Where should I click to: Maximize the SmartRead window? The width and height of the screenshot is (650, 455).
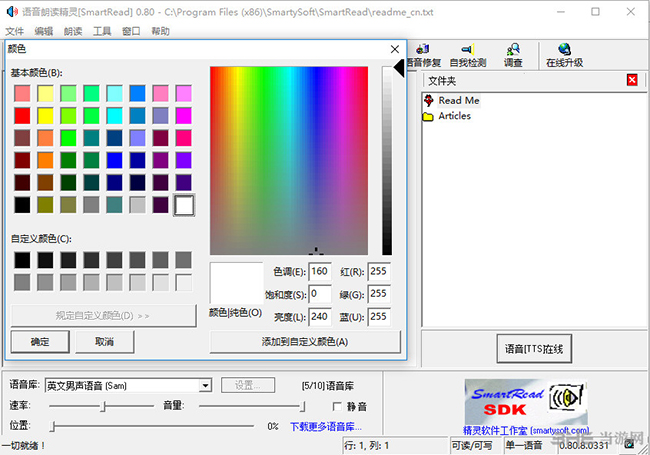coord(595,12)
